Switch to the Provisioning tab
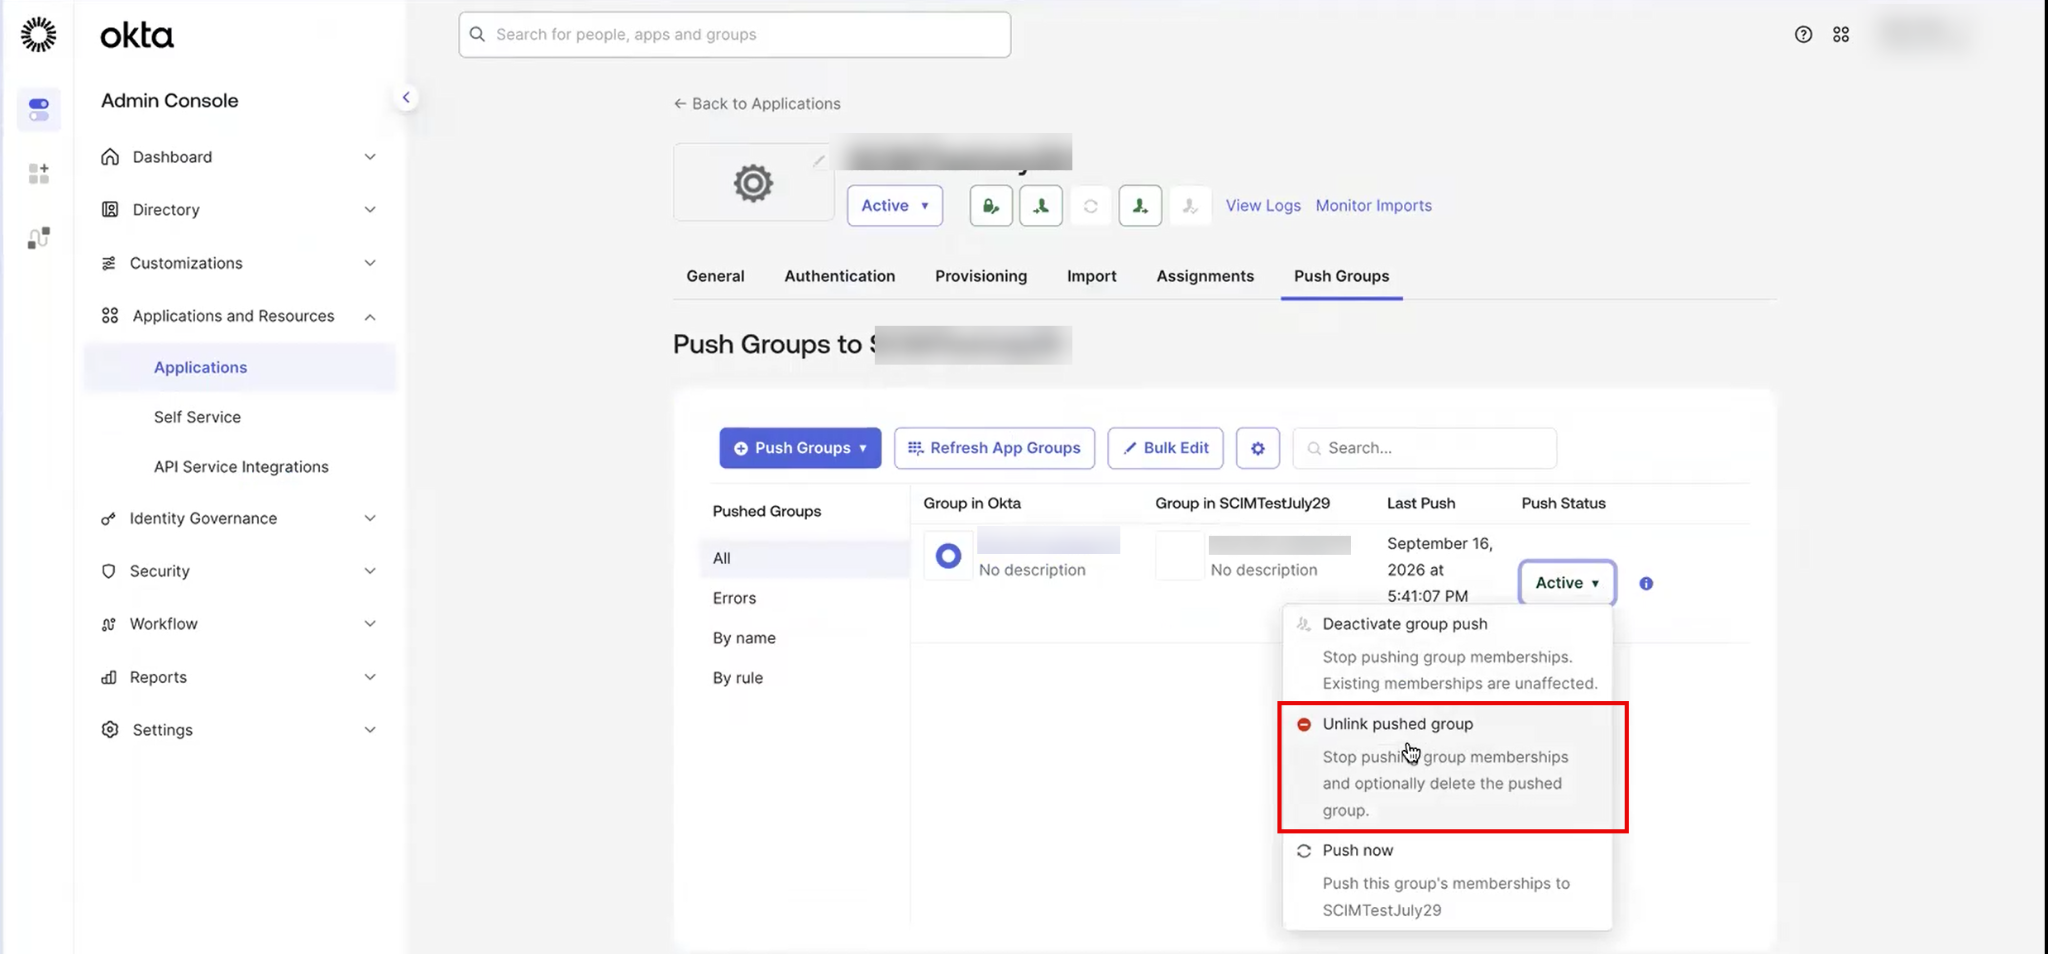Image resolution: width=2048 pixels, height=954 pixels. pyautogui.click(x=981, y=276)
